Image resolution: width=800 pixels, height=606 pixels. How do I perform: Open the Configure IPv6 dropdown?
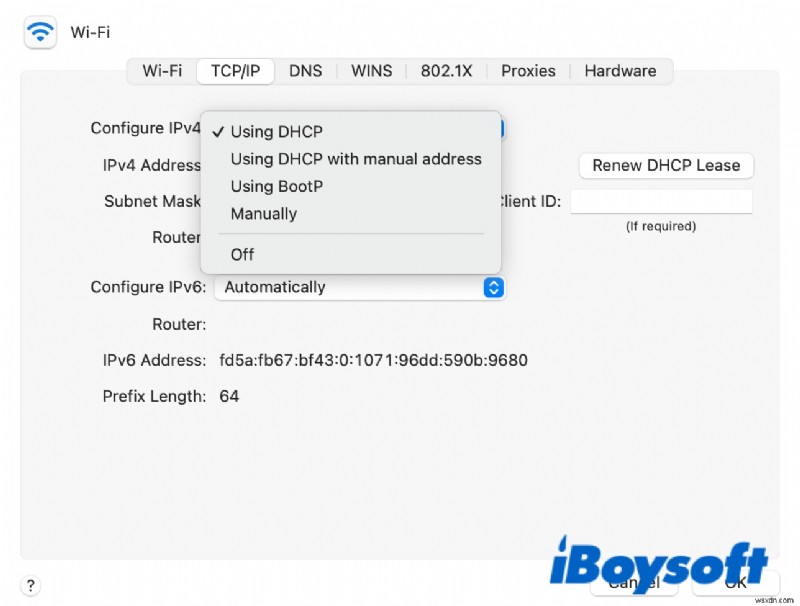point(360,287)
